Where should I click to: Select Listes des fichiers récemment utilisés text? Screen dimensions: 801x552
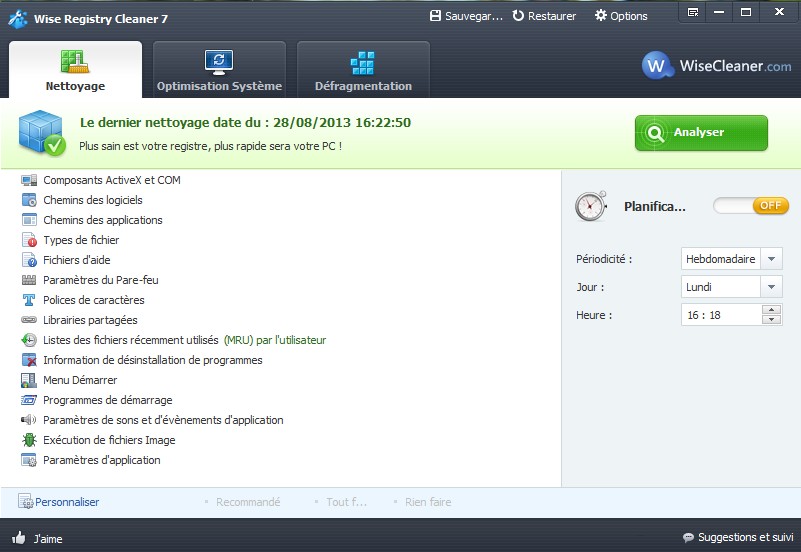click(x=131, y=340)
